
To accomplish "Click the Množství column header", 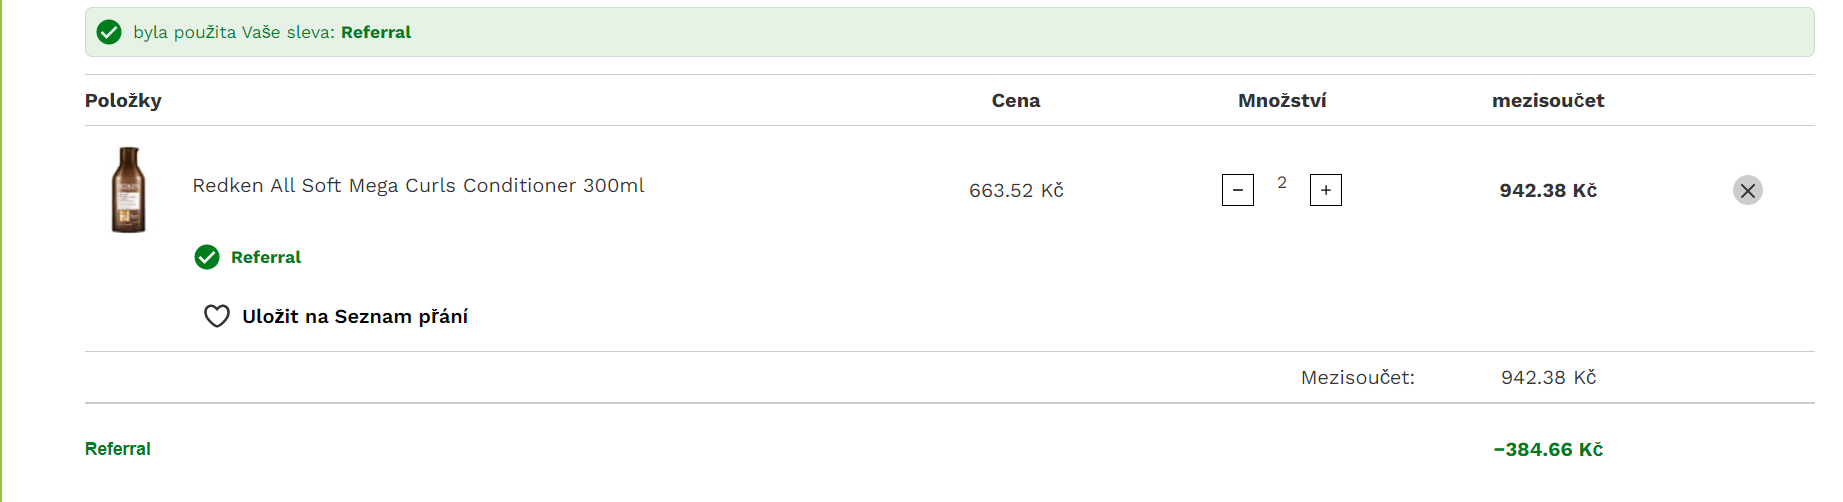I will 1282,100.
